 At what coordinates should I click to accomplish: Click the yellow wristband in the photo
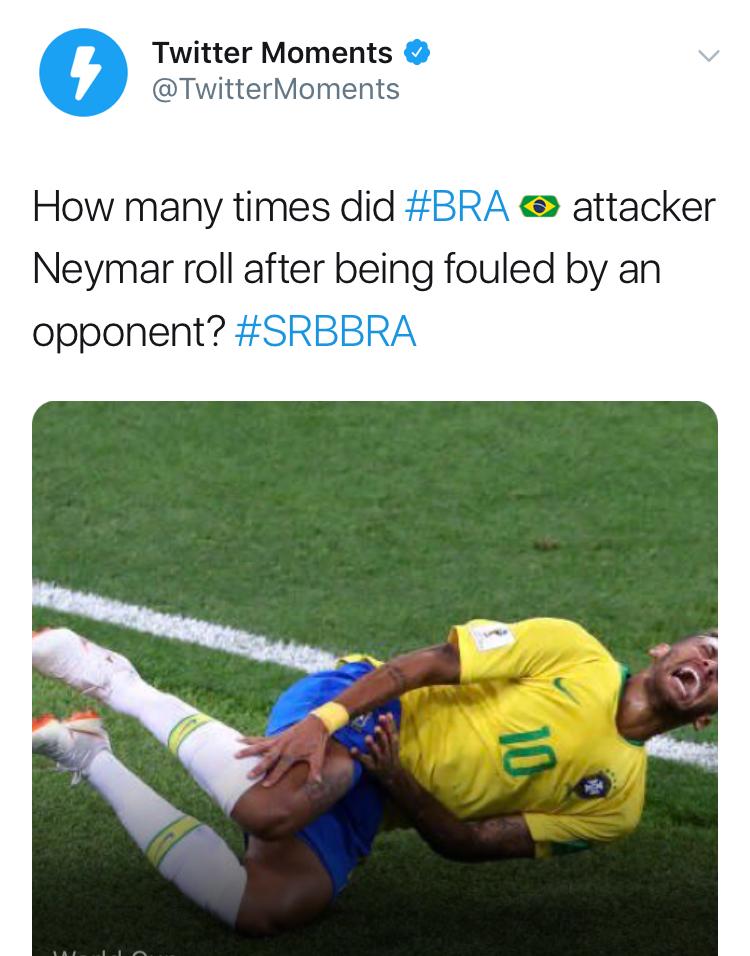click(329, 716)
